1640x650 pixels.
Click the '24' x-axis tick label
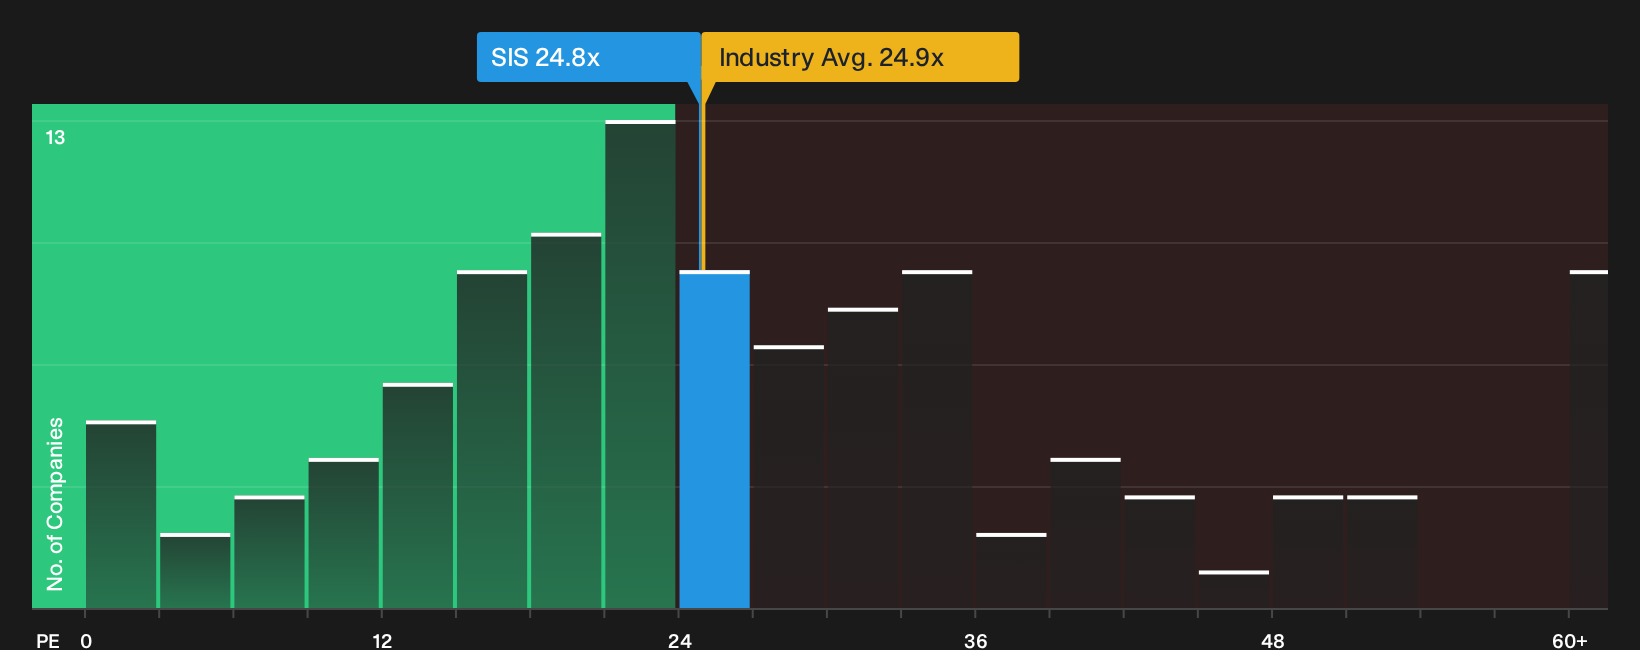(x=680, y=640)
